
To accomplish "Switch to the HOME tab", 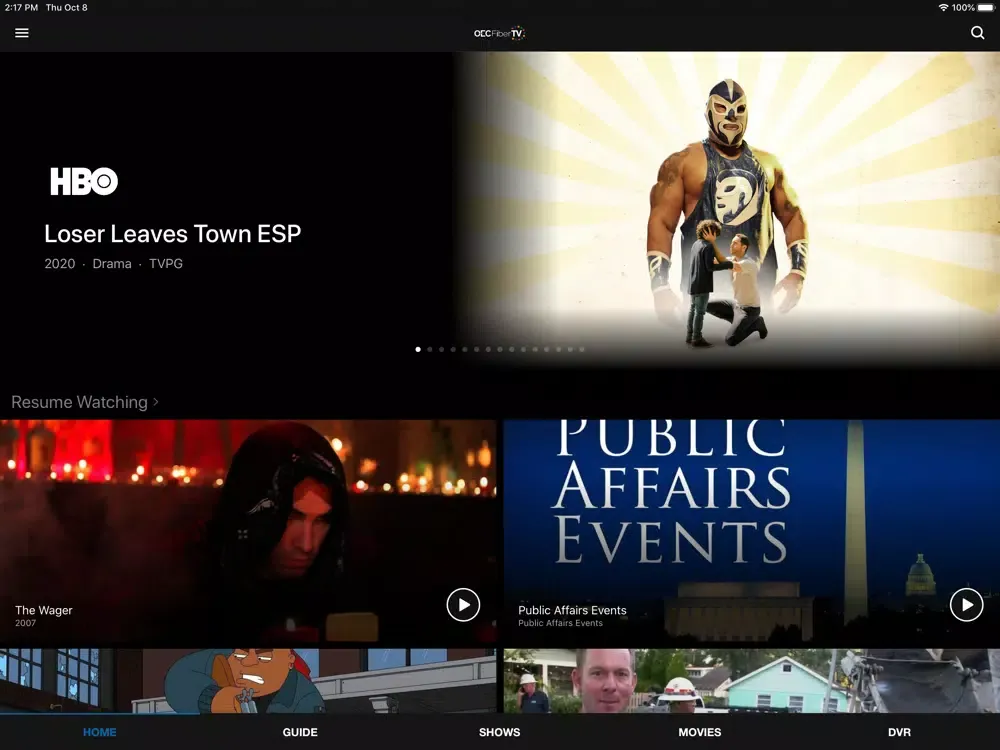I will [99, 732].
